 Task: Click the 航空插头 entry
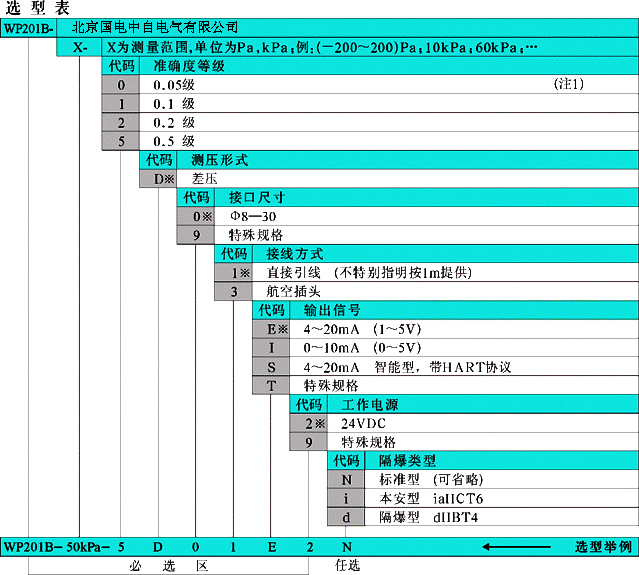tap(293, 291)
